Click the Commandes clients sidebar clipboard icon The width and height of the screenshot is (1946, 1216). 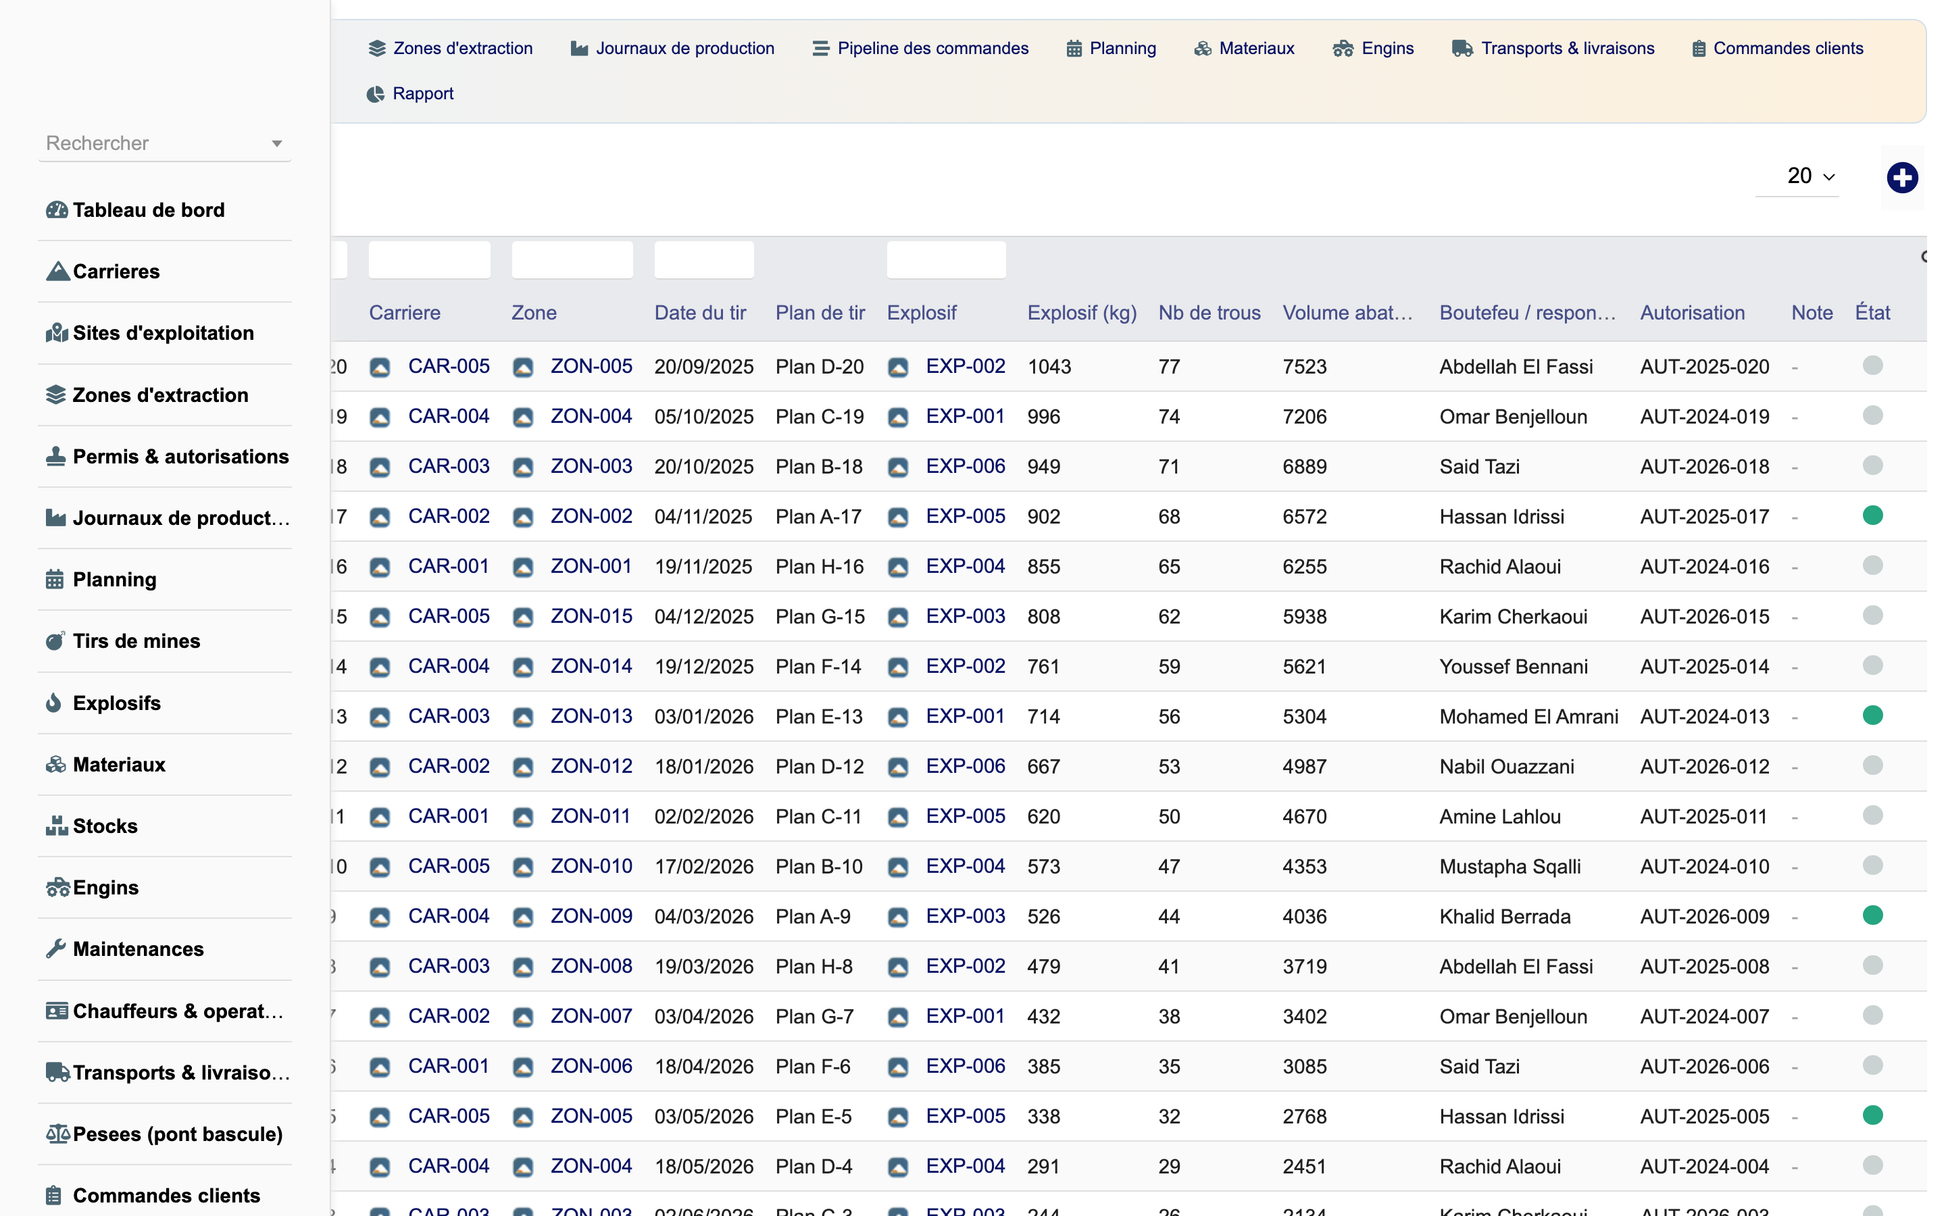[54, 1196]
